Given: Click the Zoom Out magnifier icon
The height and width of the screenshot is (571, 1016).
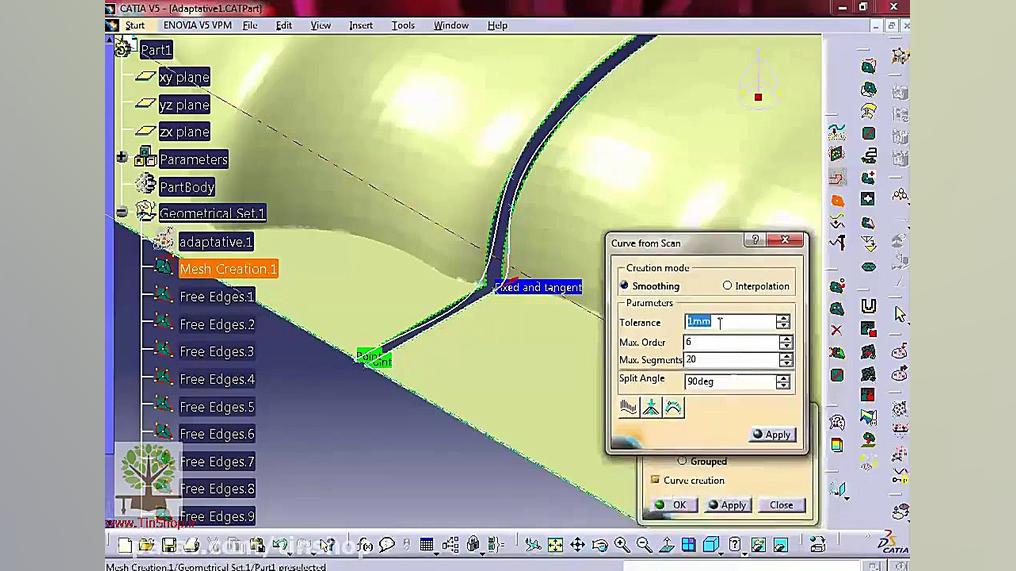Looking at the screenshot, I should pyautogui.click(x=644, y=545).
